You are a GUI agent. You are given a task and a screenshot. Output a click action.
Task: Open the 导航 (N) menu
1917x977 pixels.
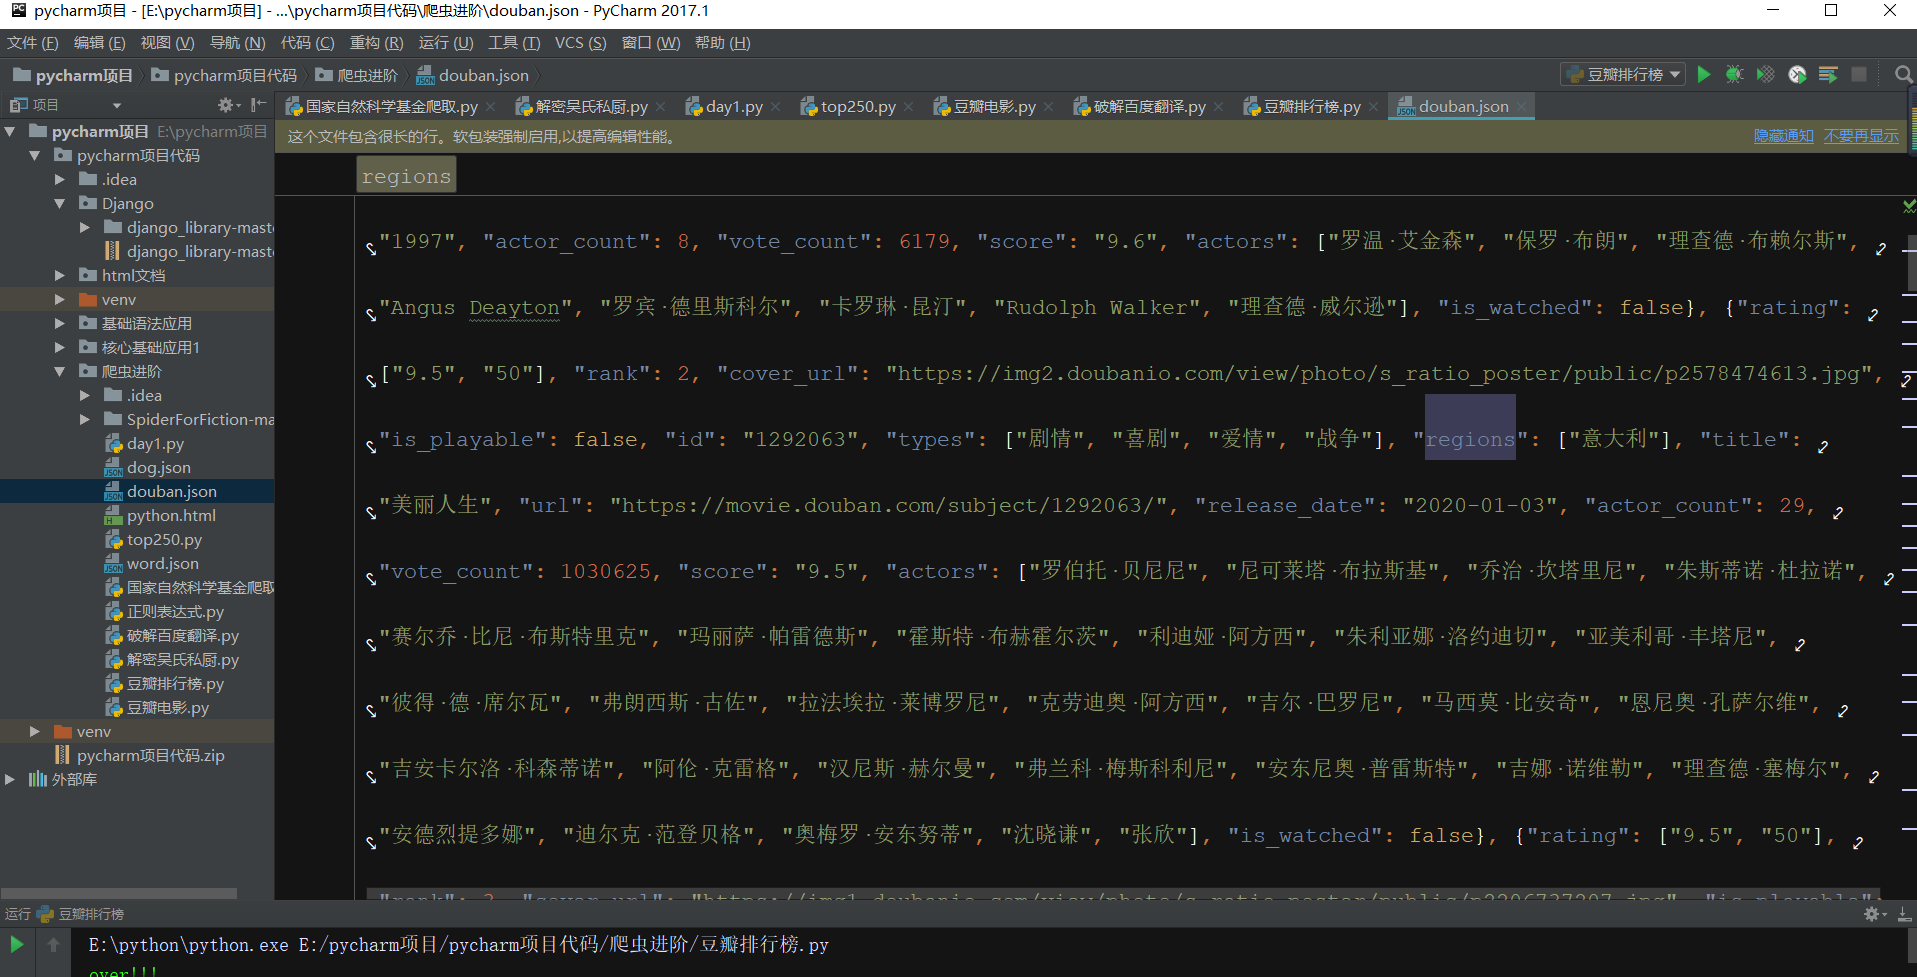click(x=238, y=43)
